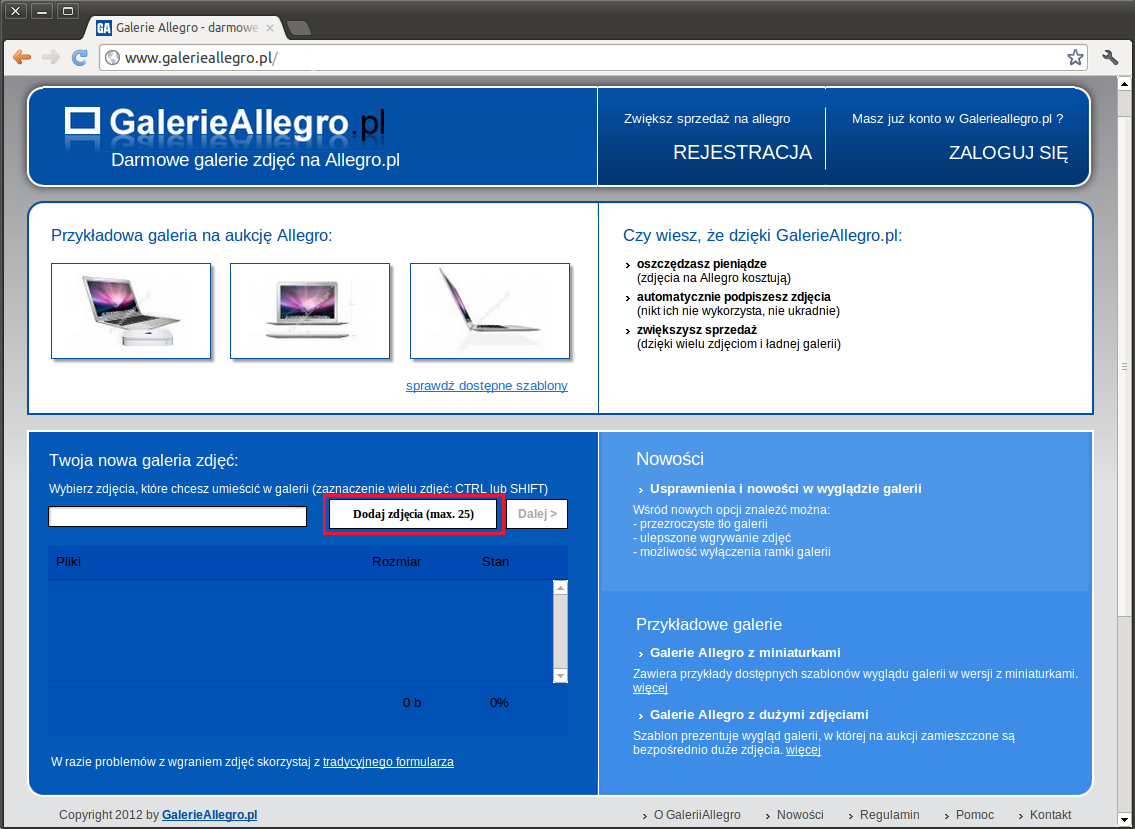
Task: Open 'Galerie Allegro z dużymi zdjęciami' link
Action: (759, 715)
